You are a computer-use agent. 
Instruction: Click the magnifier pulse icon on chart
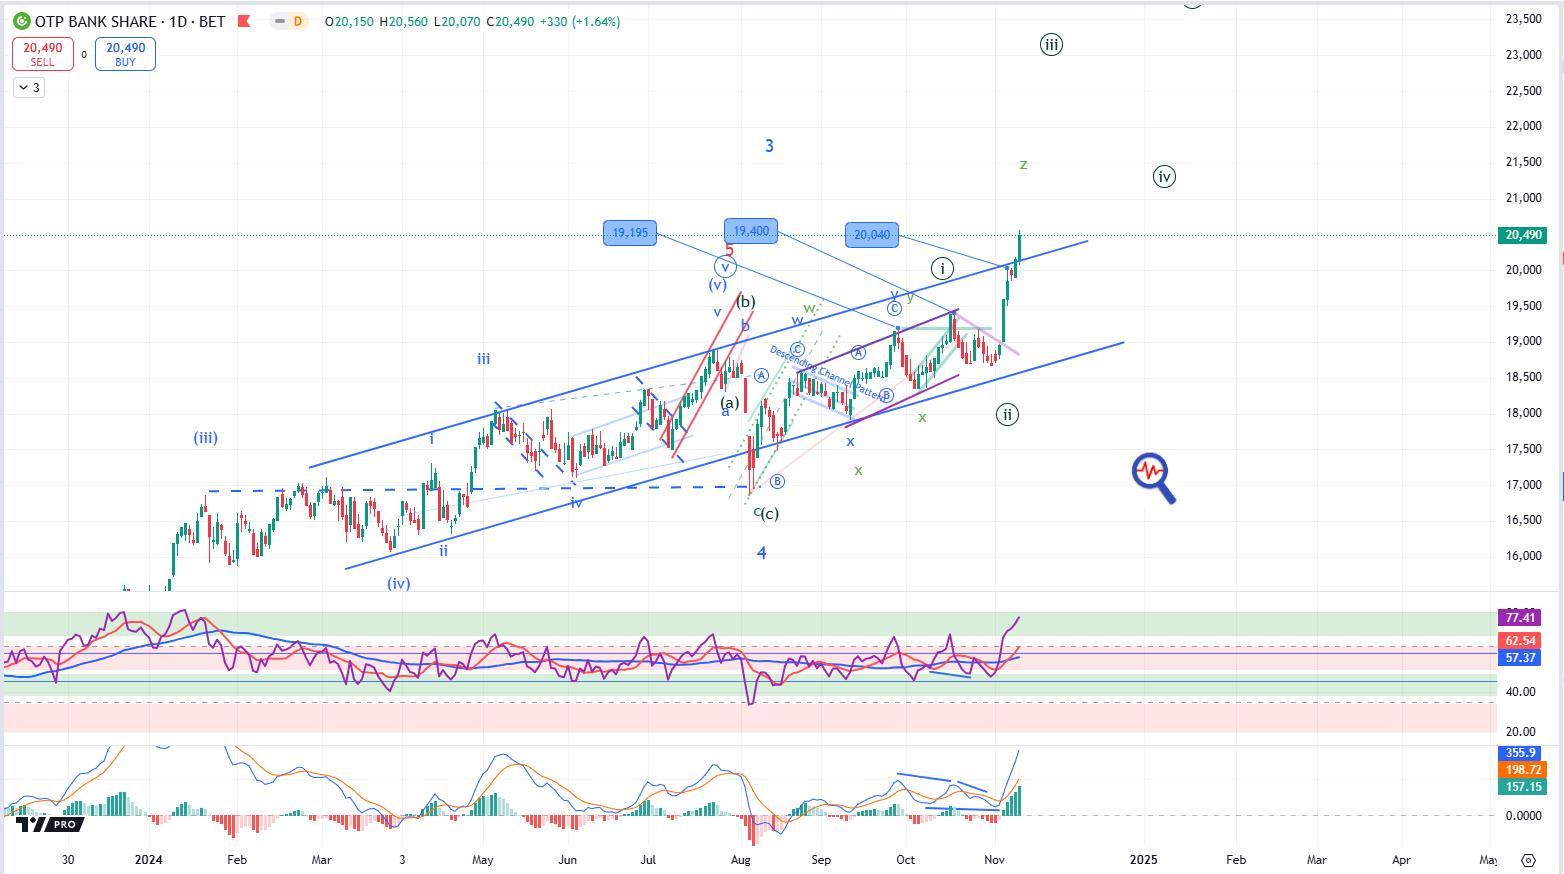coord(1153,477)
